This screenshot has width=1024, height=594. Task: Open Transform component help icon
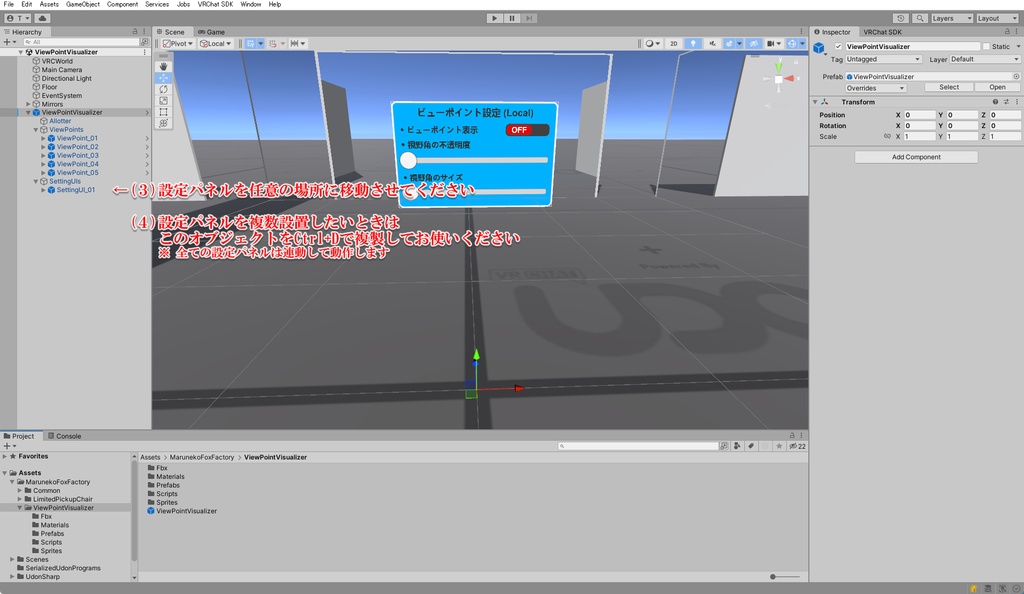[x=995, y=102]
